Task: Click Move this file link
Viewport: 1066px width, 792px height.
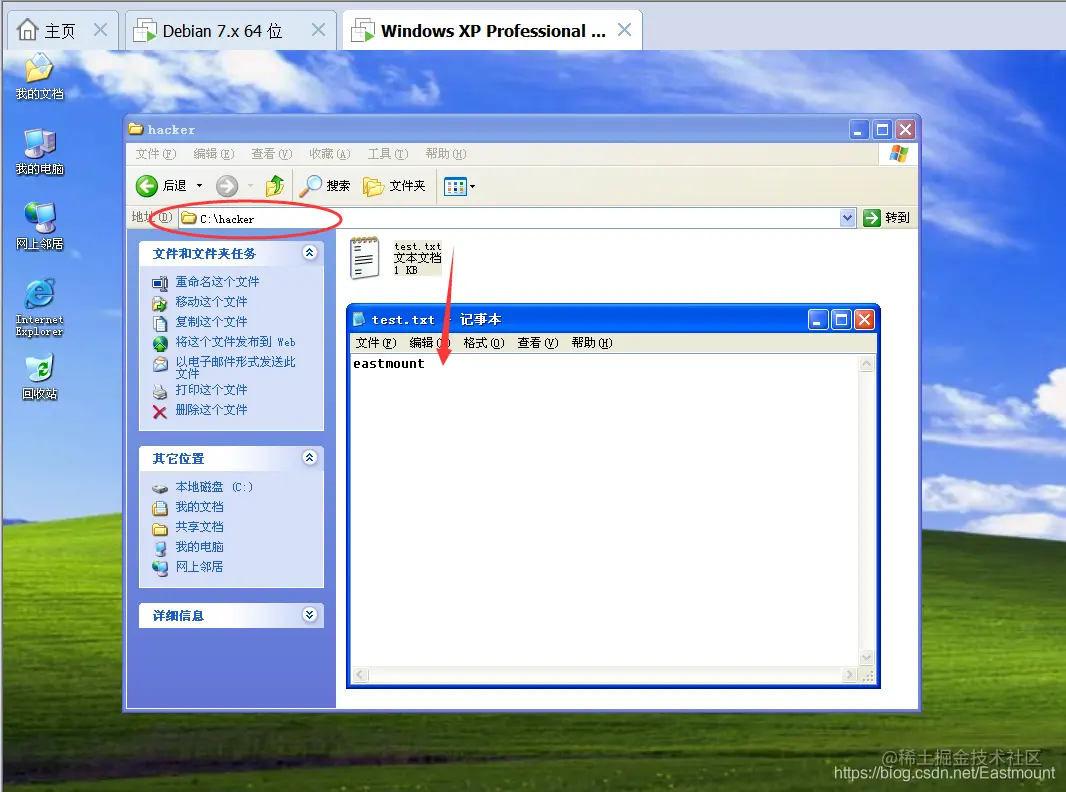Action: click(211, 301)
